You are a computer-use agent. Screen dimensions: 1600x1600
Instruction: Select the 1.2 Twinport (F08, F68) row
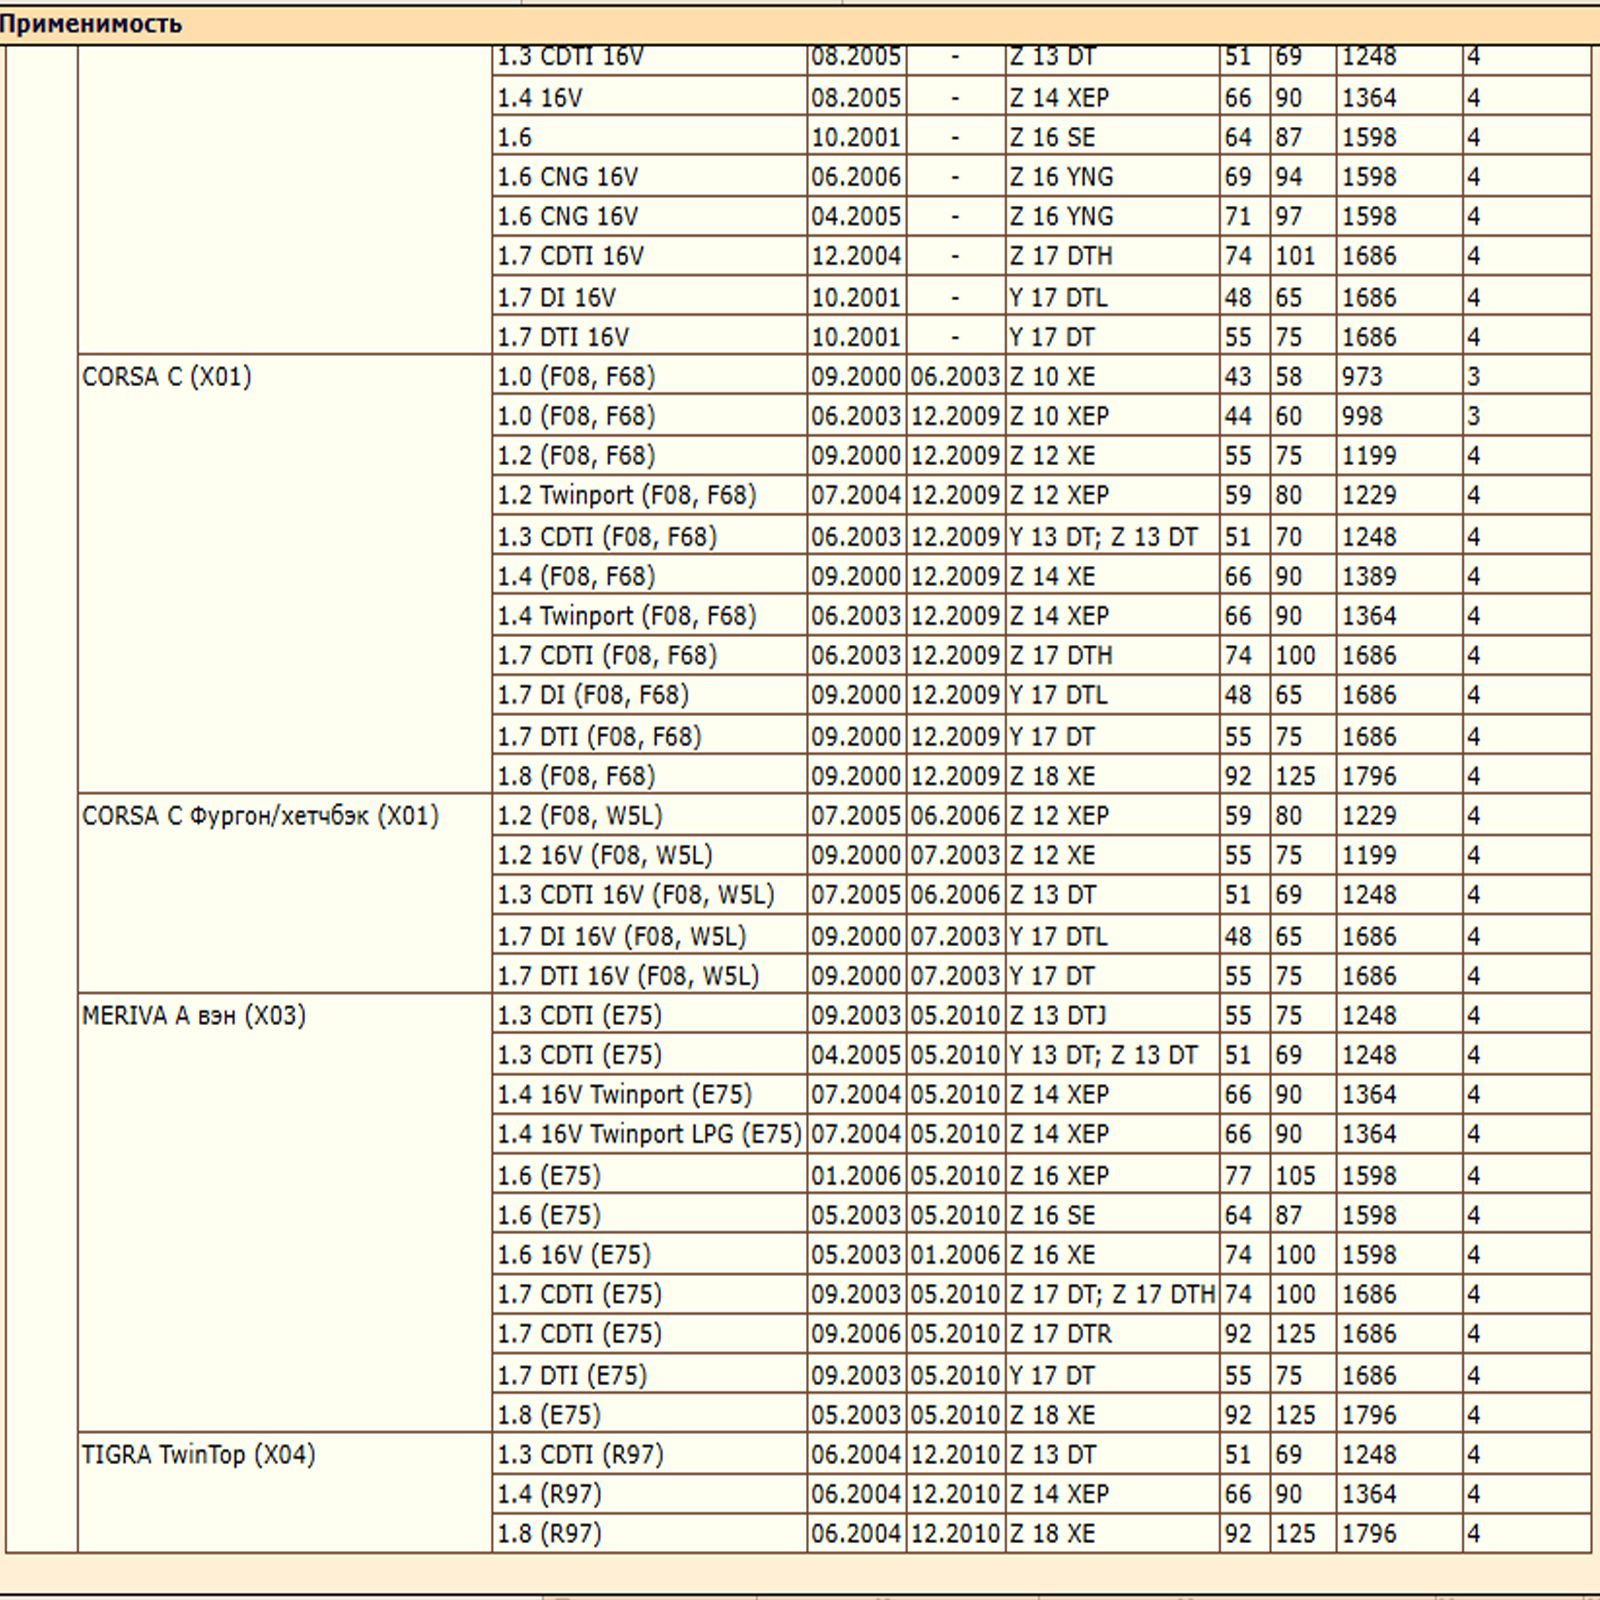627,496
